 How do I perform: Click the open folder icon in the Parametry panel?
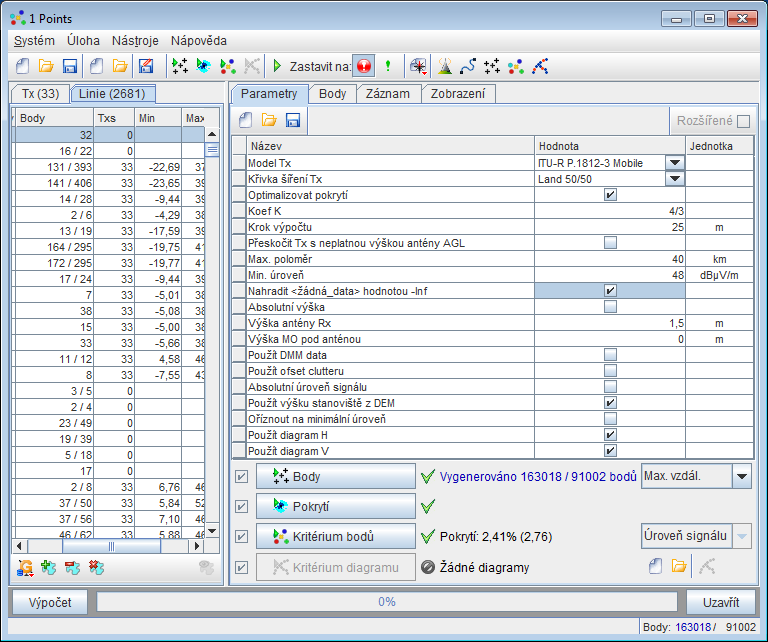tap(269, 120)
